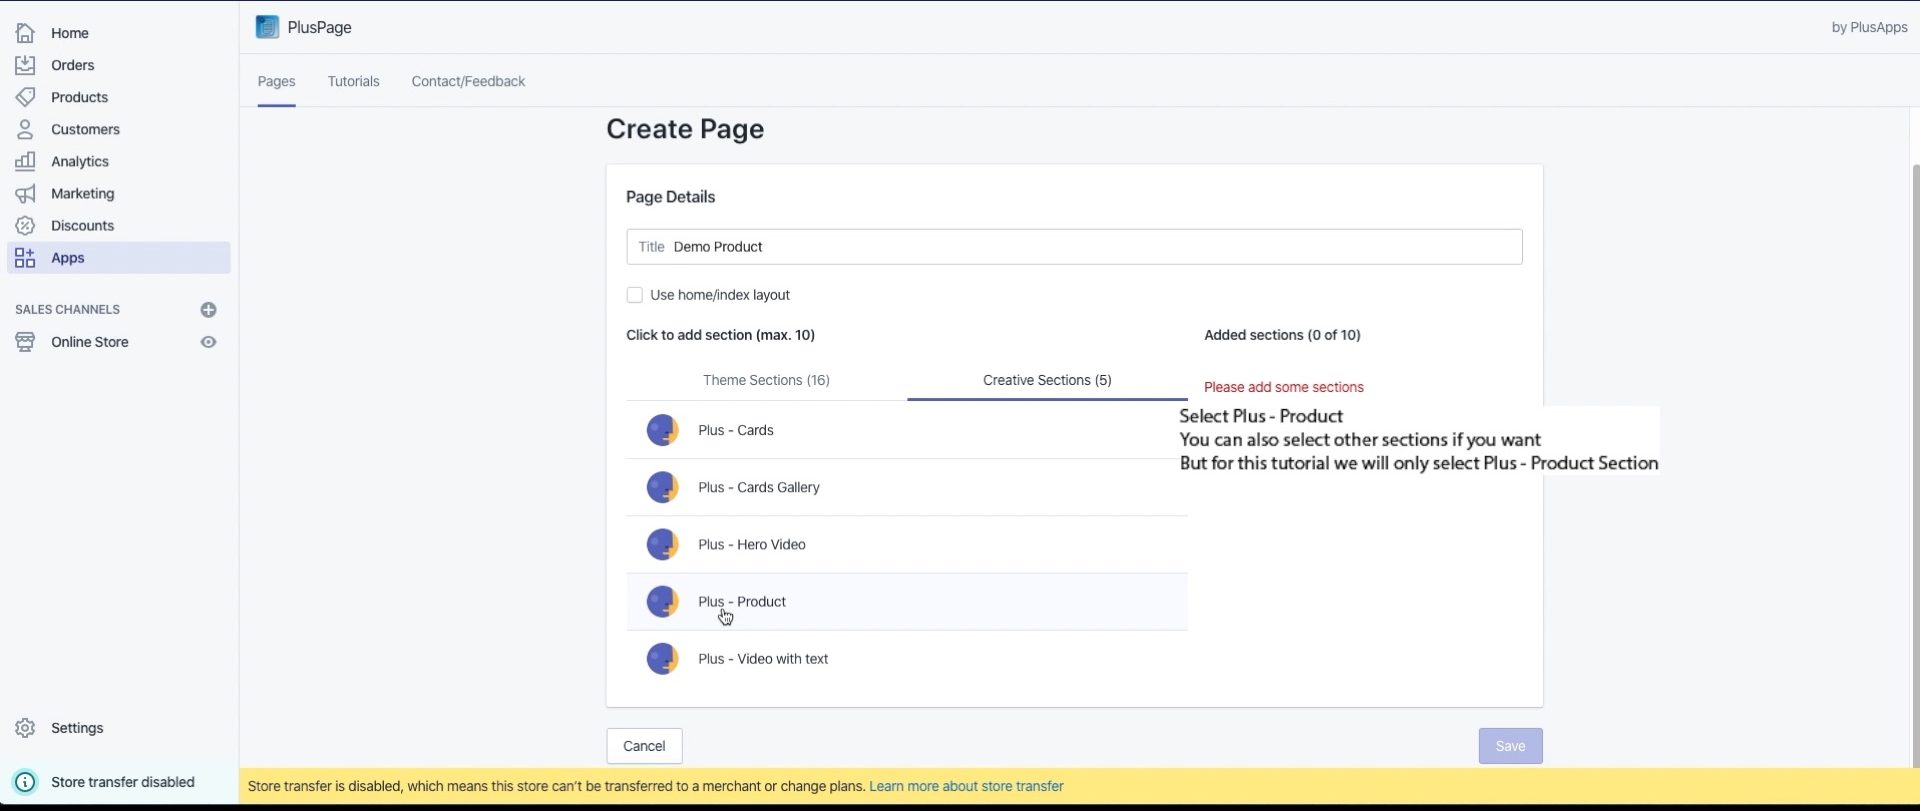The image size is (1920, 811).
Task: Click the Home icon in sidebar
Action: click(25, 33)
